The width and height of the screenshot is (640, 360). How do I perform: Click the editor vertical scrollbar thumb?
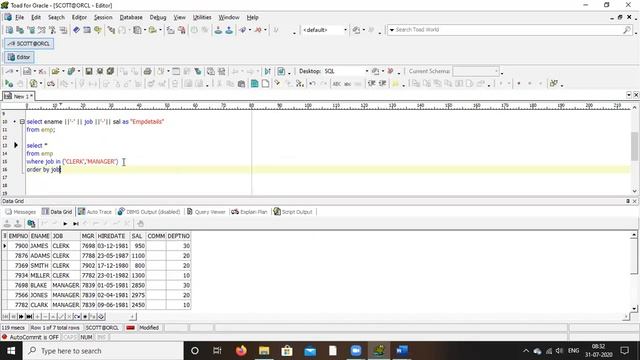pyautogui.click(x=634, y=146)
